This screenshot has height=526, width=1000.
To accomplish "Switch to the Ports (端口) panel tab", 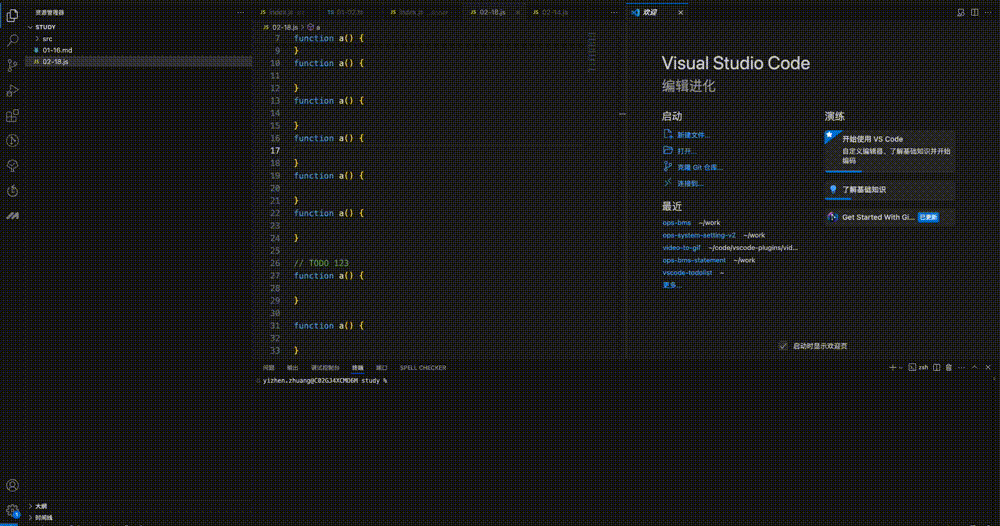I will click(381, 368).
